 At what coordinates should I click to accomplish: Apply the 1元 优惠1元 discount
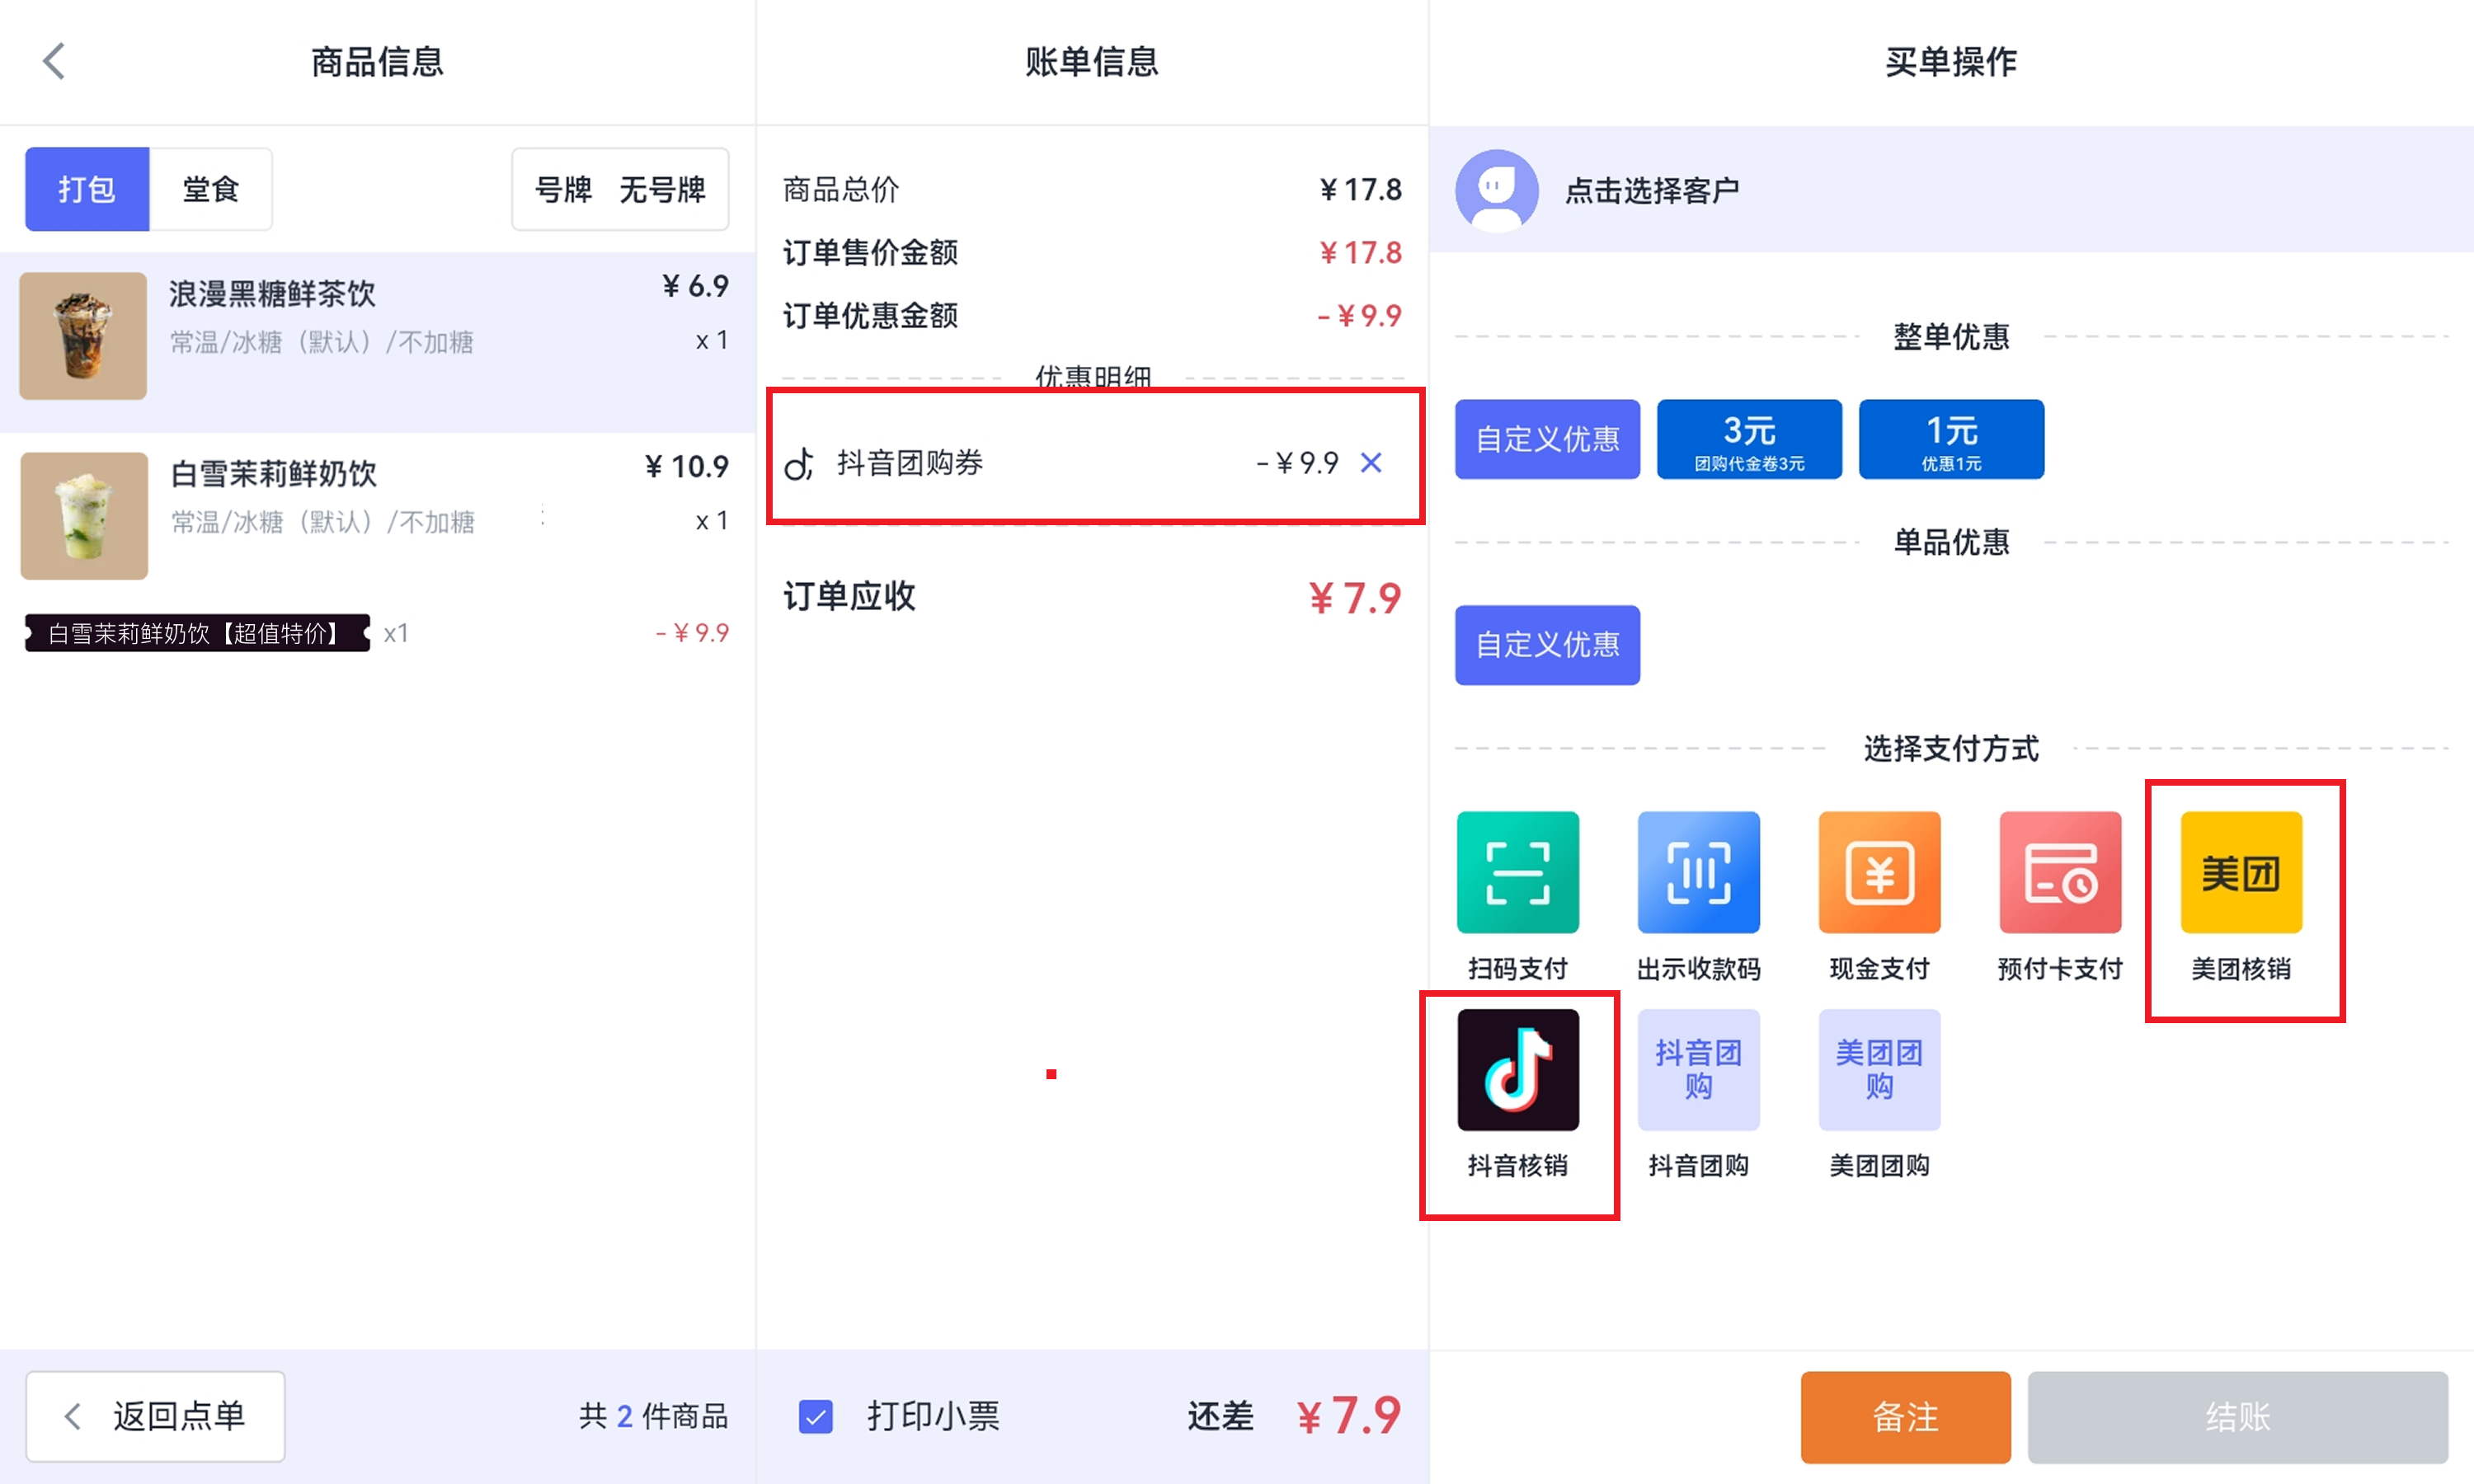tap(1951, 439)
